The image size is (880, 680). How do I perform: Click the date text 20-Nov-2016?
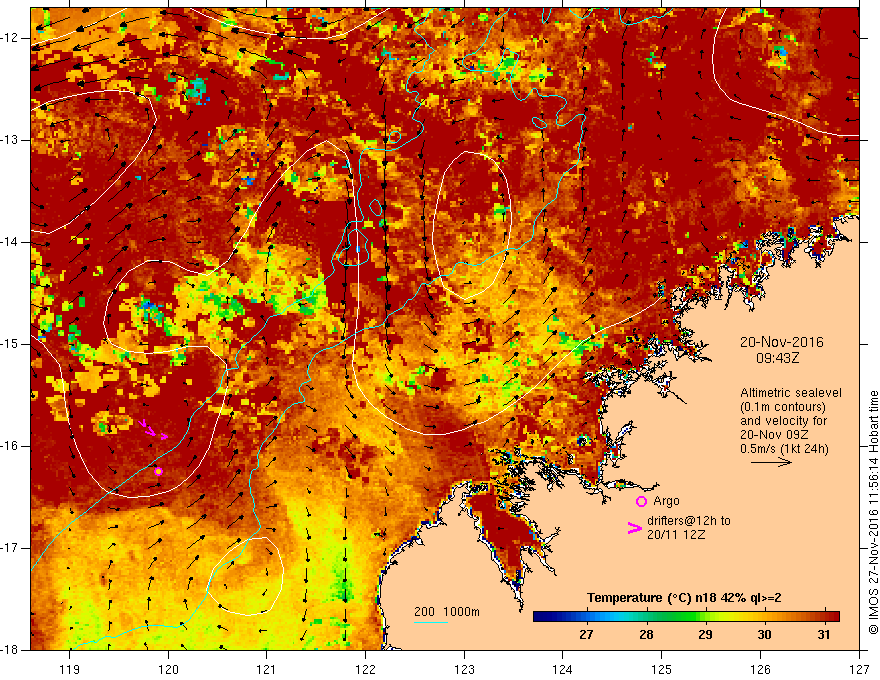[781, 342]
